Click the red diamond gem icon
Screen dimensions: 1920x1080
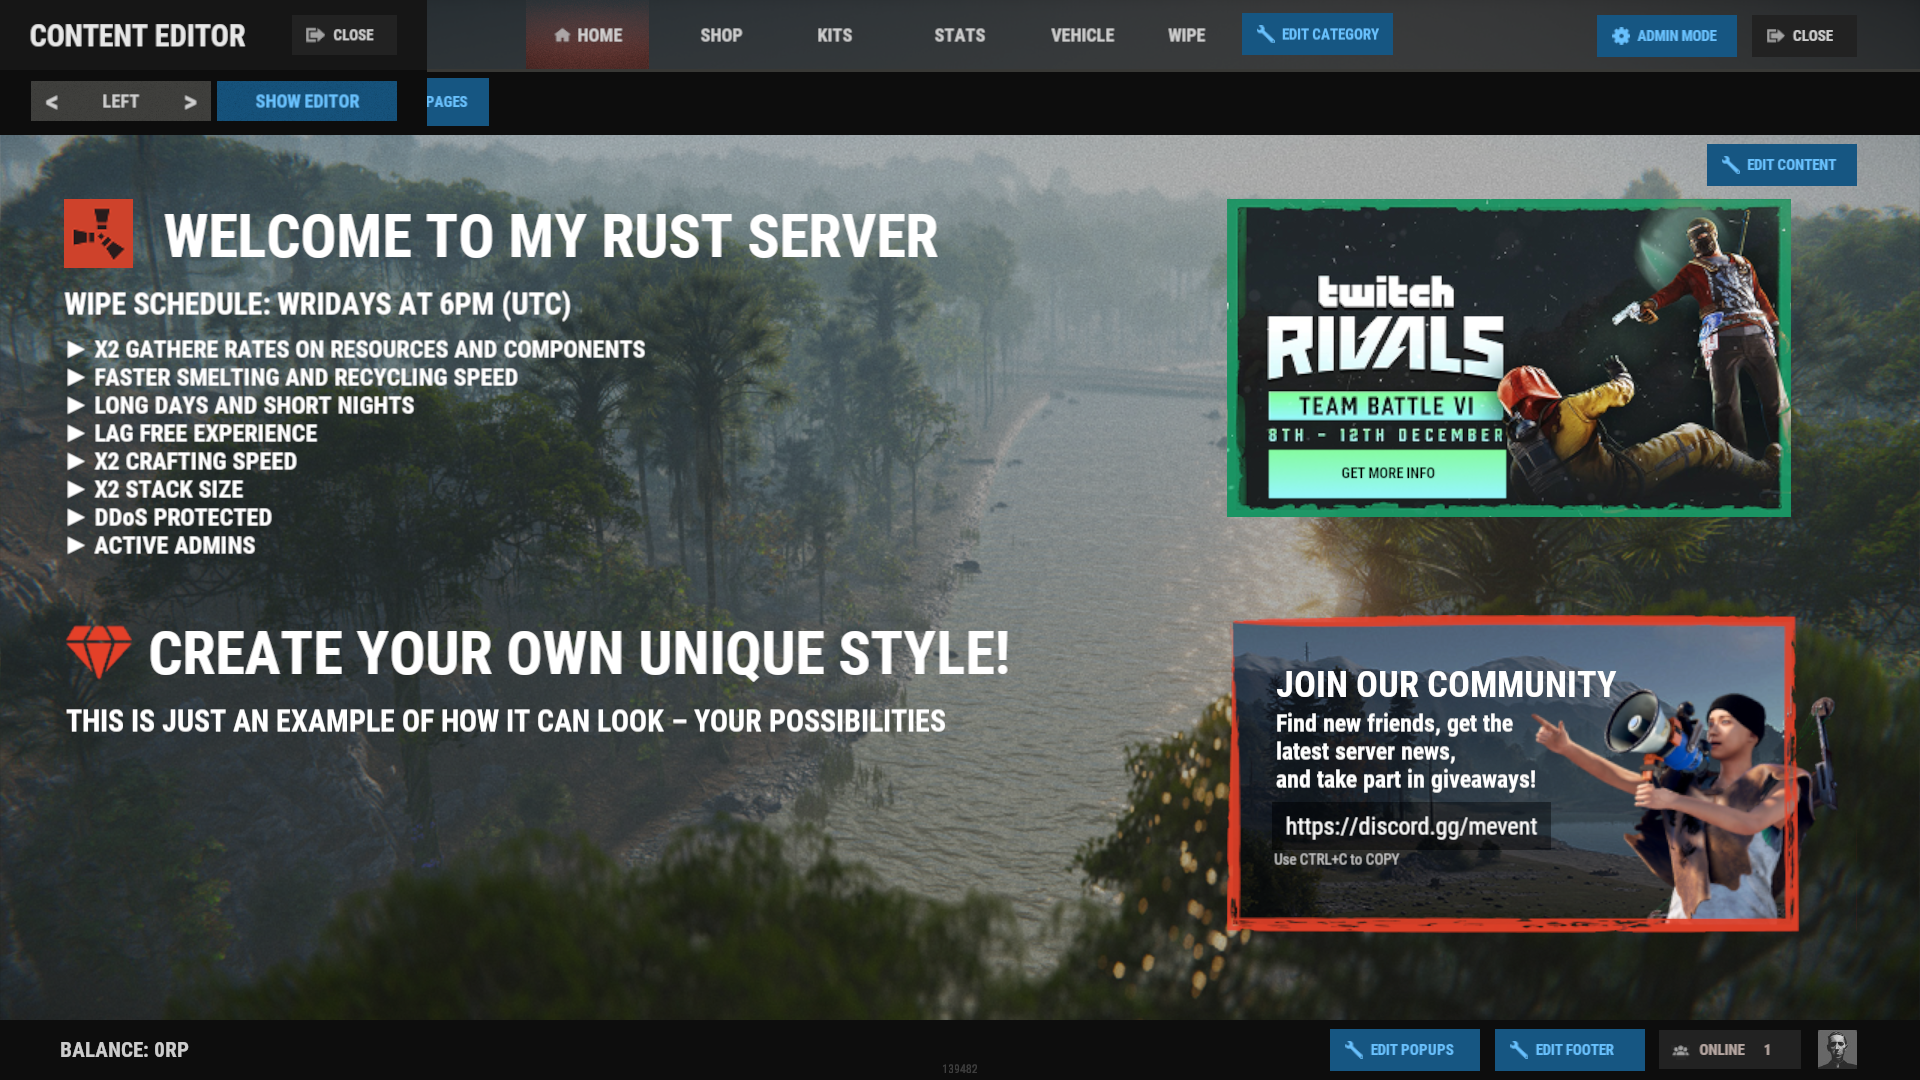[x=98, y=651]
